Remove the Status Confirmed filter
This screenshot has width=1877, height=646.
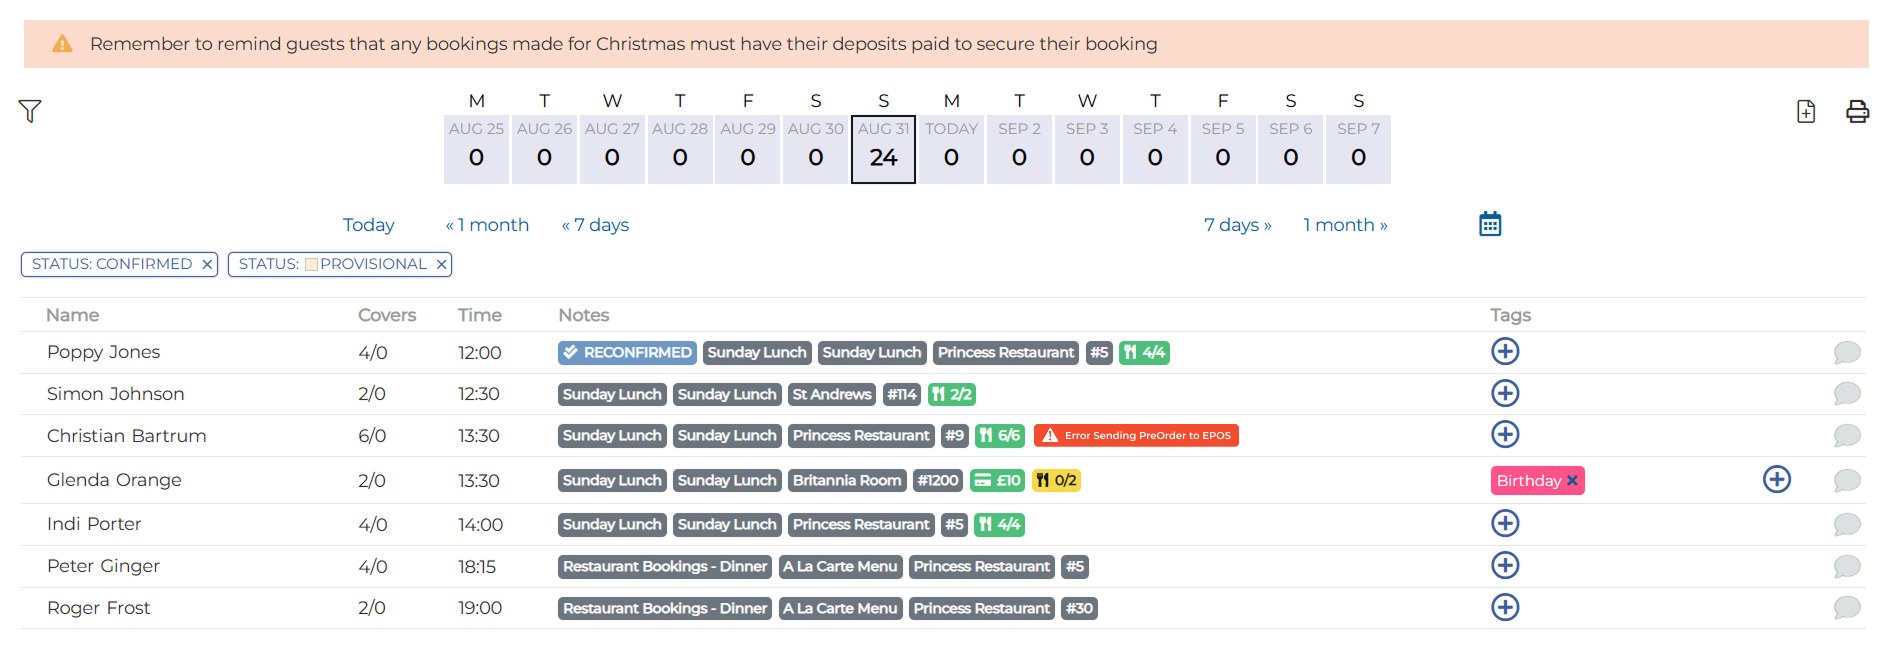(207, 264)
